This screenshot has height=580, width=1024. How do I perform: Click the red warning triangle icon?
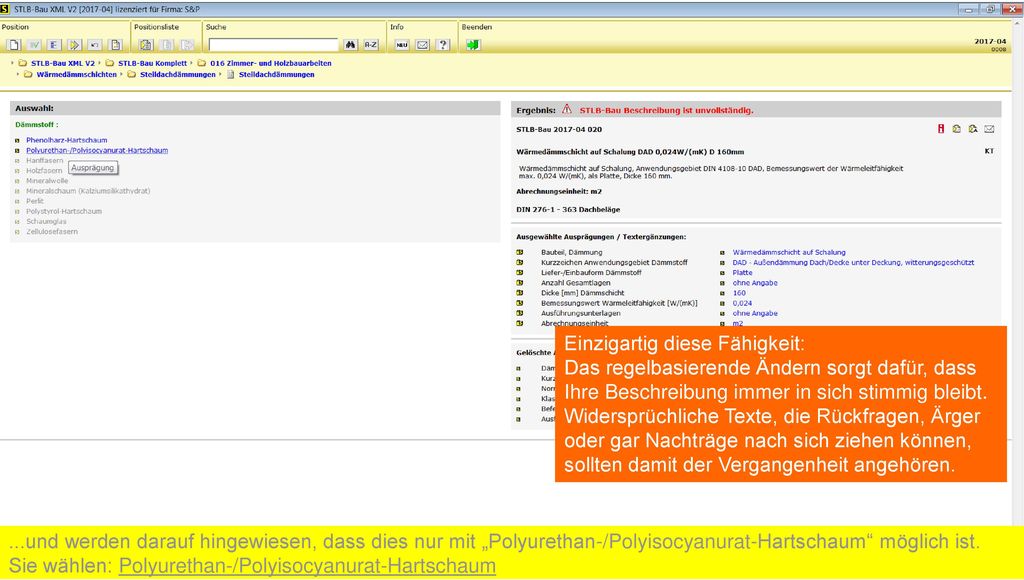coord(566,109)
